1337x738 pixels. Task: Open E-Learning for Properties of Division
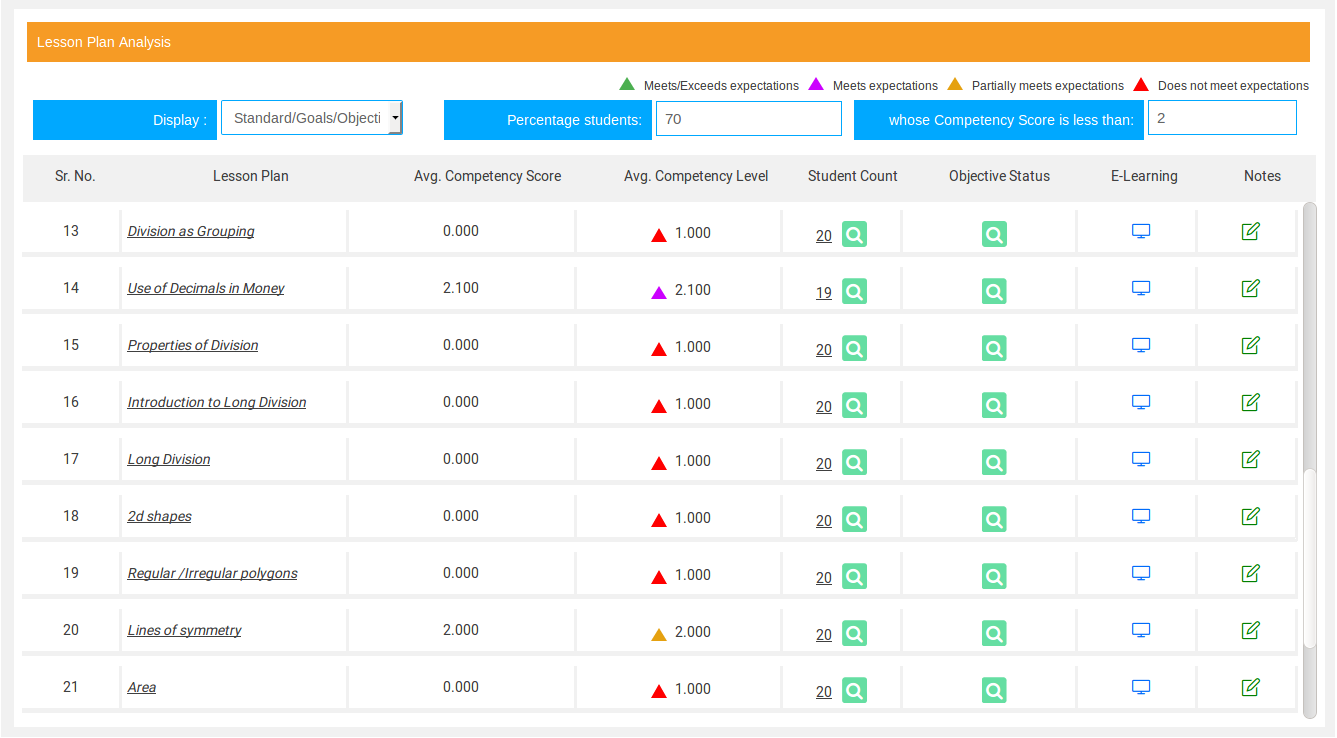pos(1141,345)
